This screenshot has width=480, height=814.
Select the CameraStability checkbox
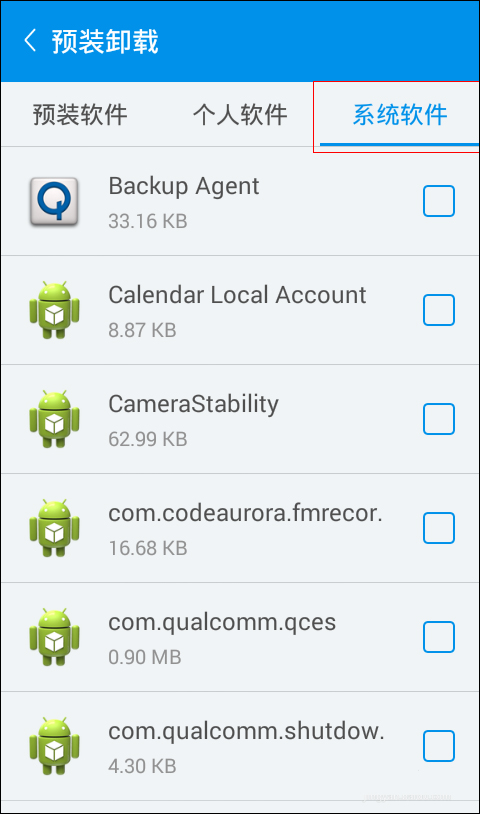point(439,419)
